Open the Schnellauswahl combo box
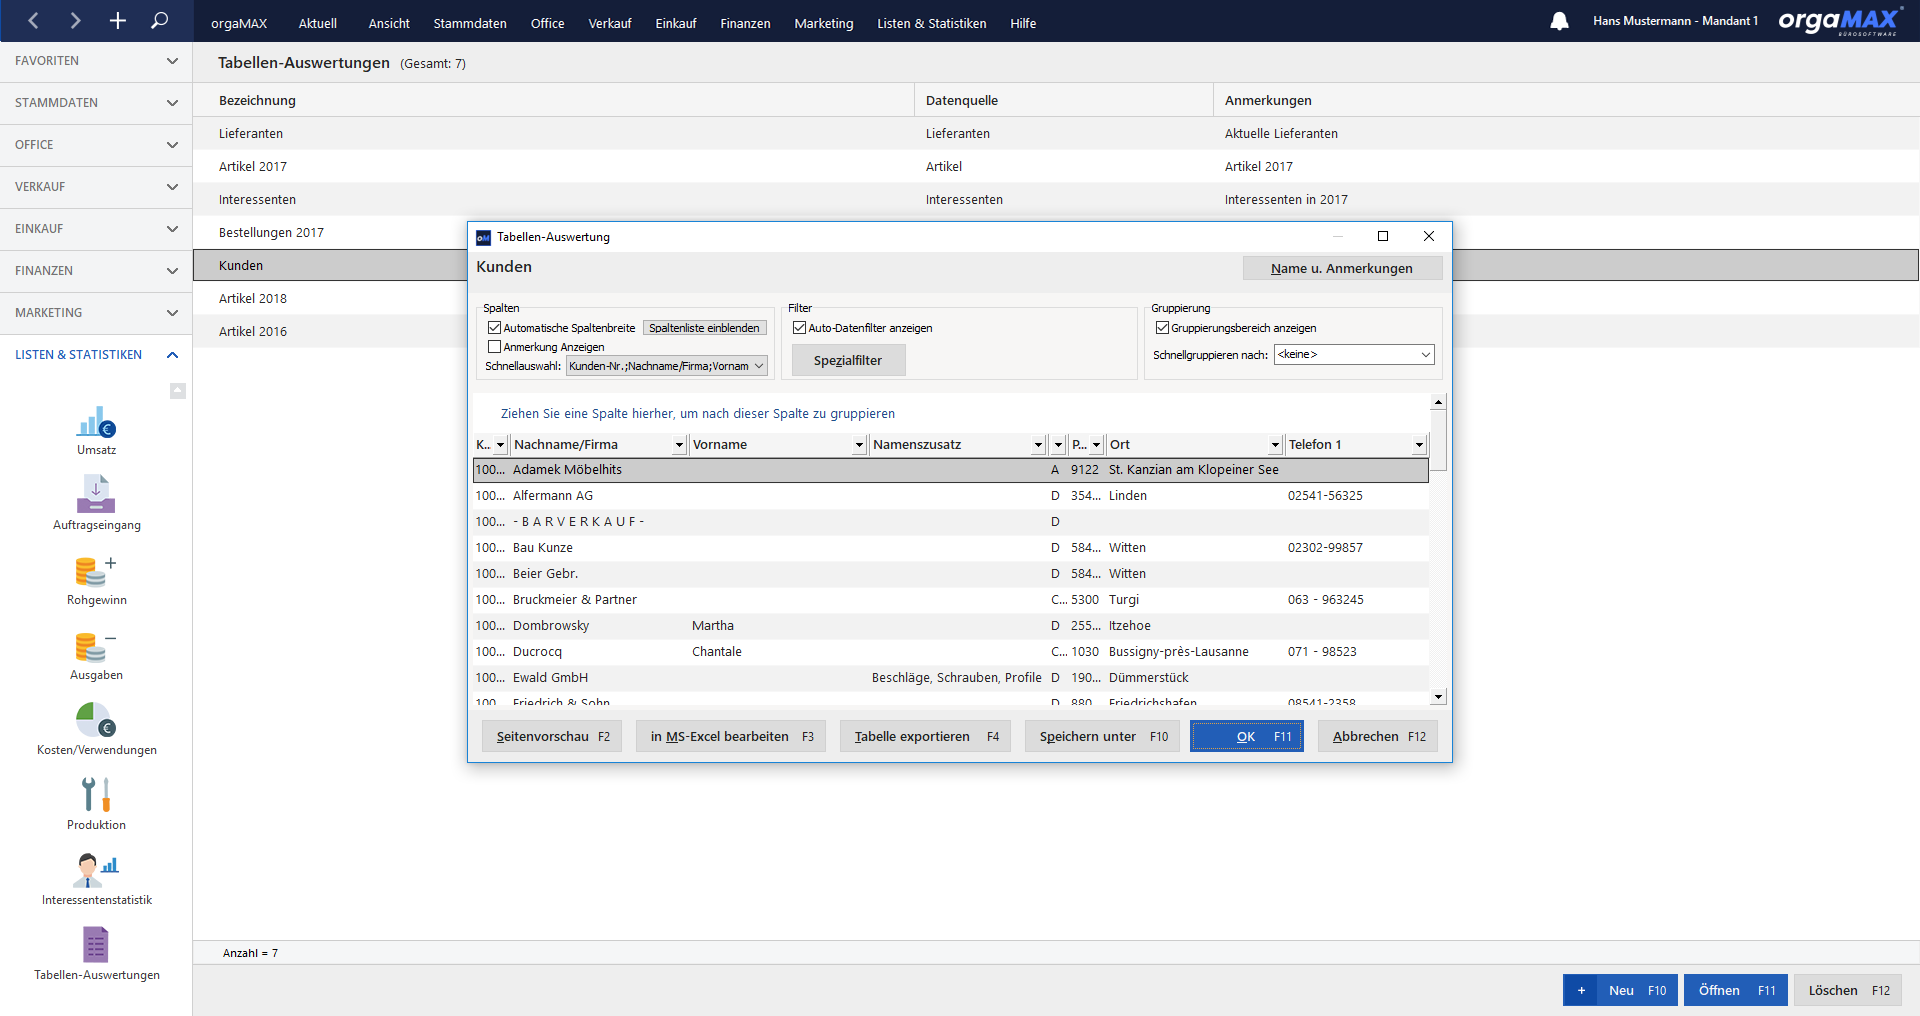Image resolution: width=1920 pixels, height=1016 pixels. coord(667,366)
